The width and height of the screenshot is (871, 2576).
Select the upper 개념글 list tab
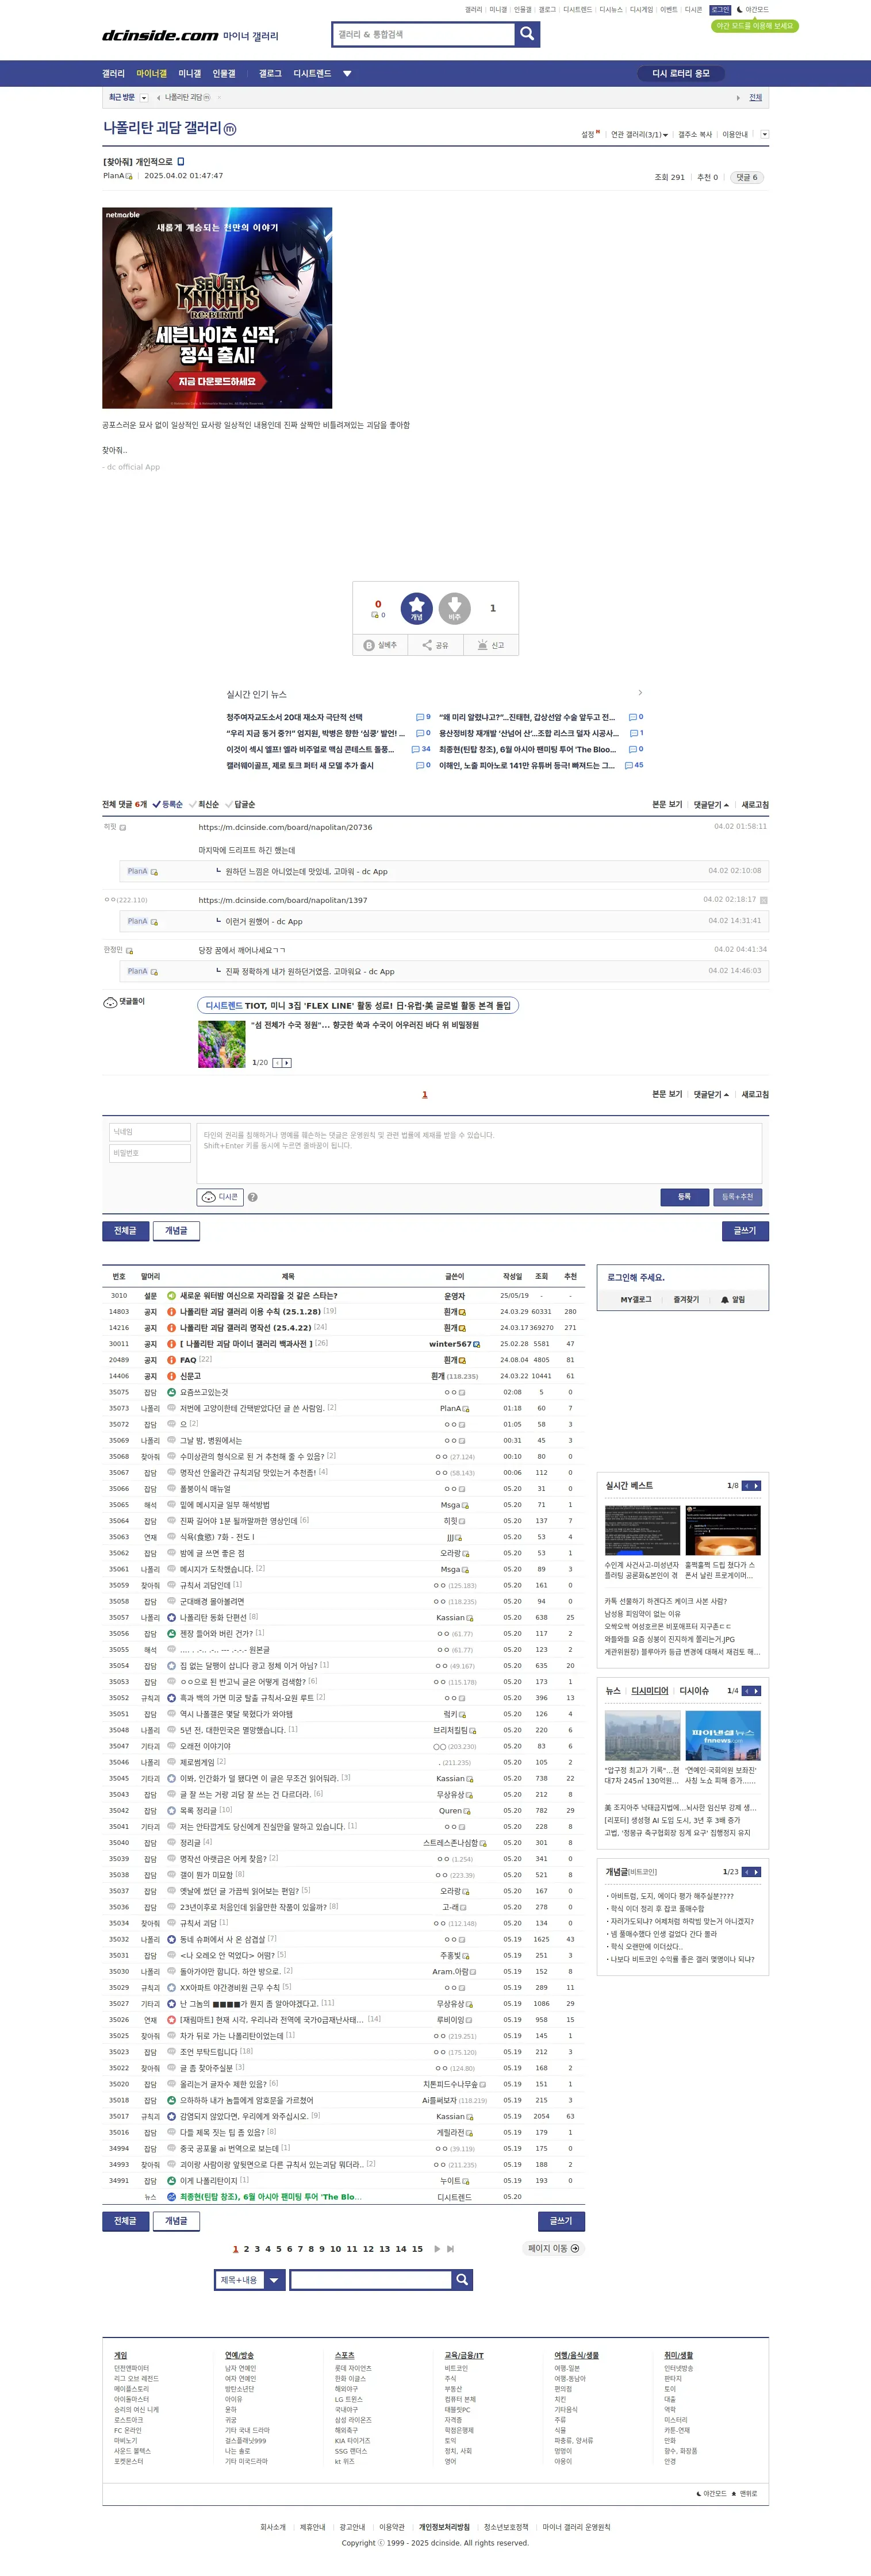point(176,1231)
